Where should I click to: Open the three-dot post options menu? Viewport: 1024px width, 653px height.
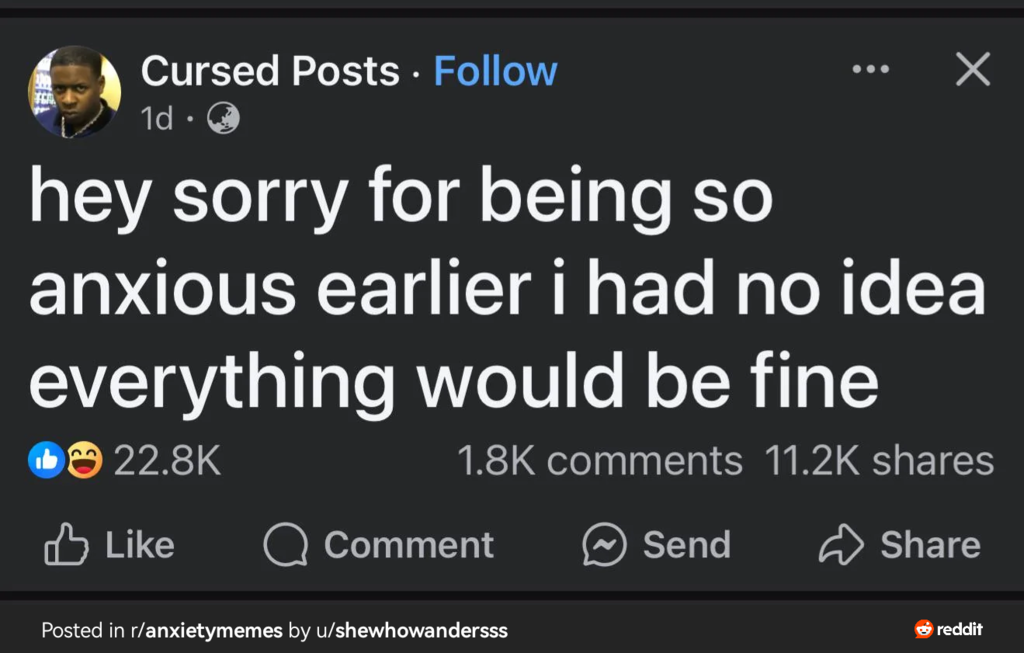(x=871, y=69)
